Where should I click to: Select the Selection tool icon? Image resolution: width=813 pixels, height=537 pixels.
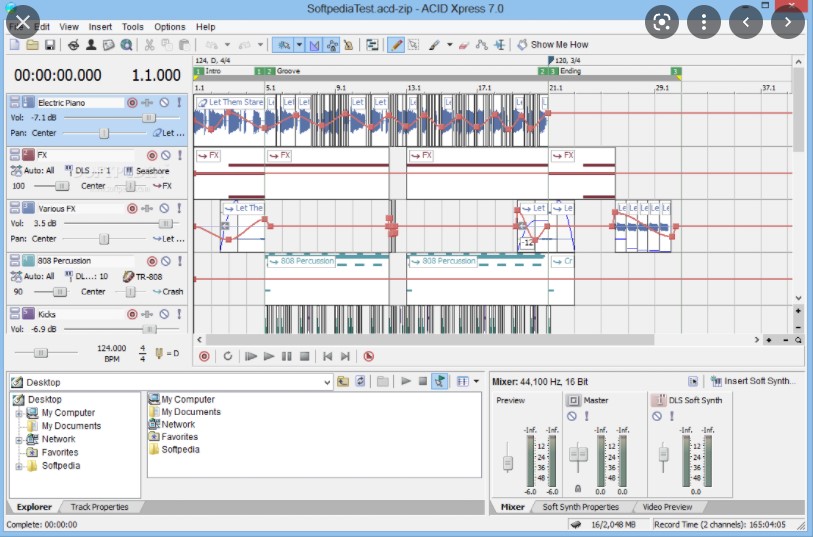tap(413, 45)
